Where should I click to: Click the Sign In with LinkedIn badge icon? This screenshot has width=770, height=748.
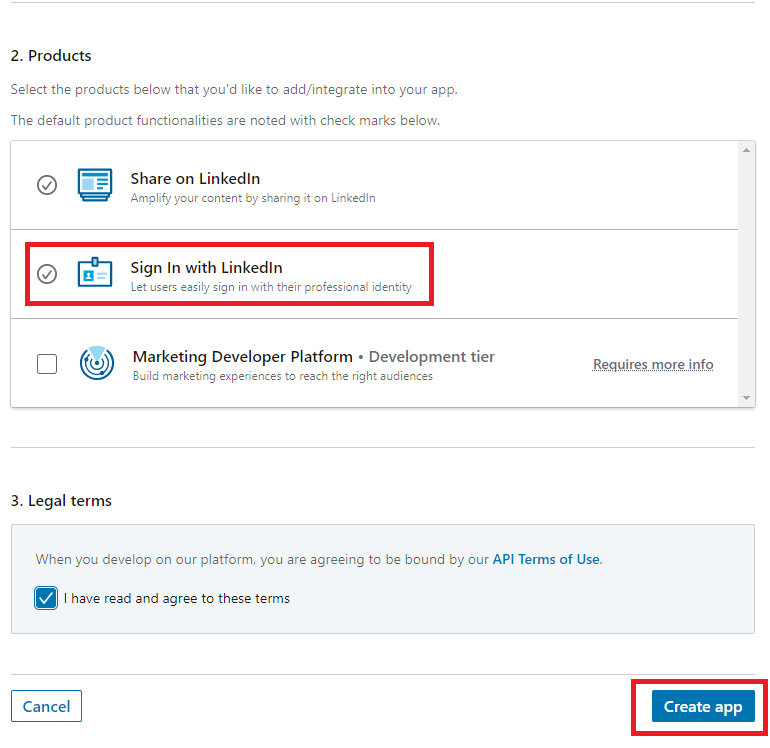click(x=95, y=272)
